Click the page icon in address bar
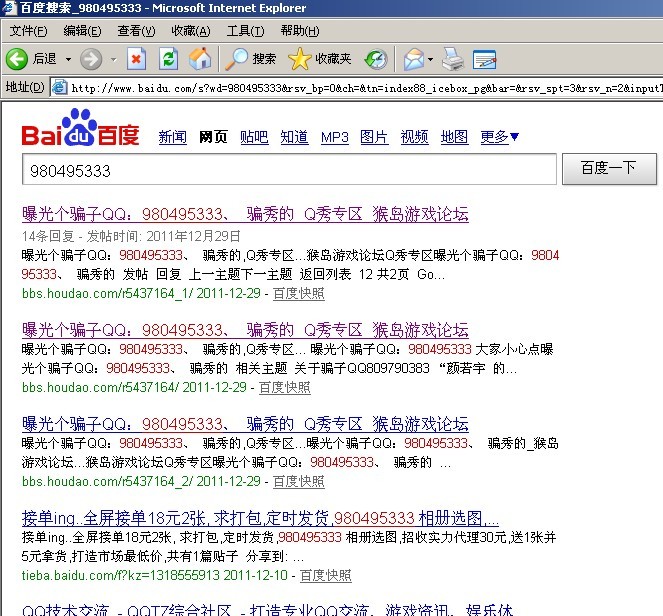The height and width of the screenshot is (616, 663). 60,87
